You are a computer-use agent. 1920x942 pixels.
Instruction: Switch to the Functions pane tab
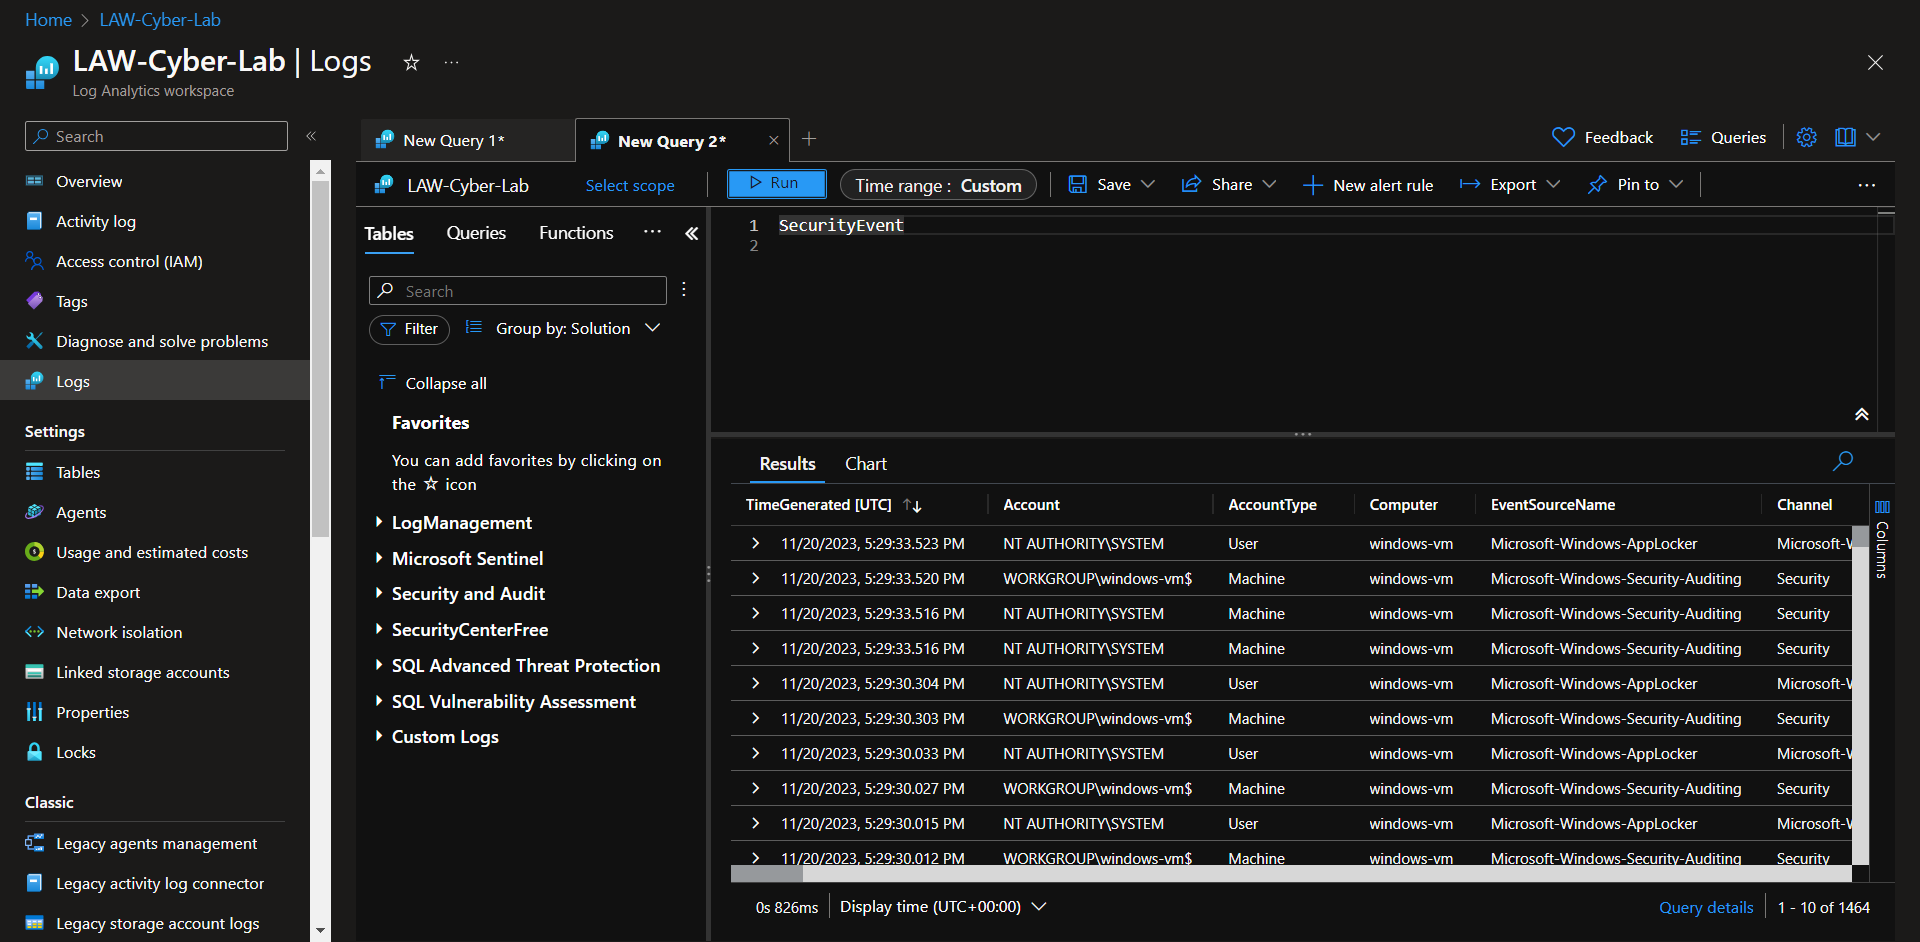[x=576, y=233]
